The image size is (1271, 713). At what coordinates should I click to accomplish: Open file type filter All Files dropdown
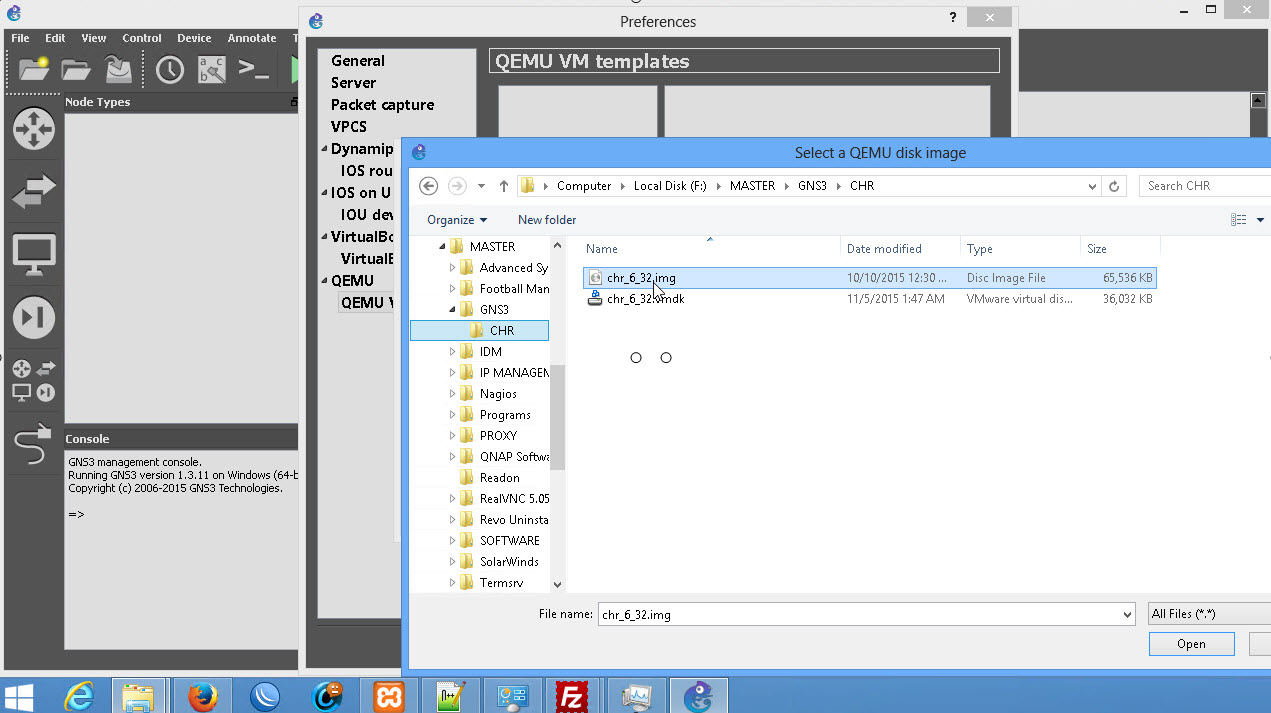point(1209,614)
